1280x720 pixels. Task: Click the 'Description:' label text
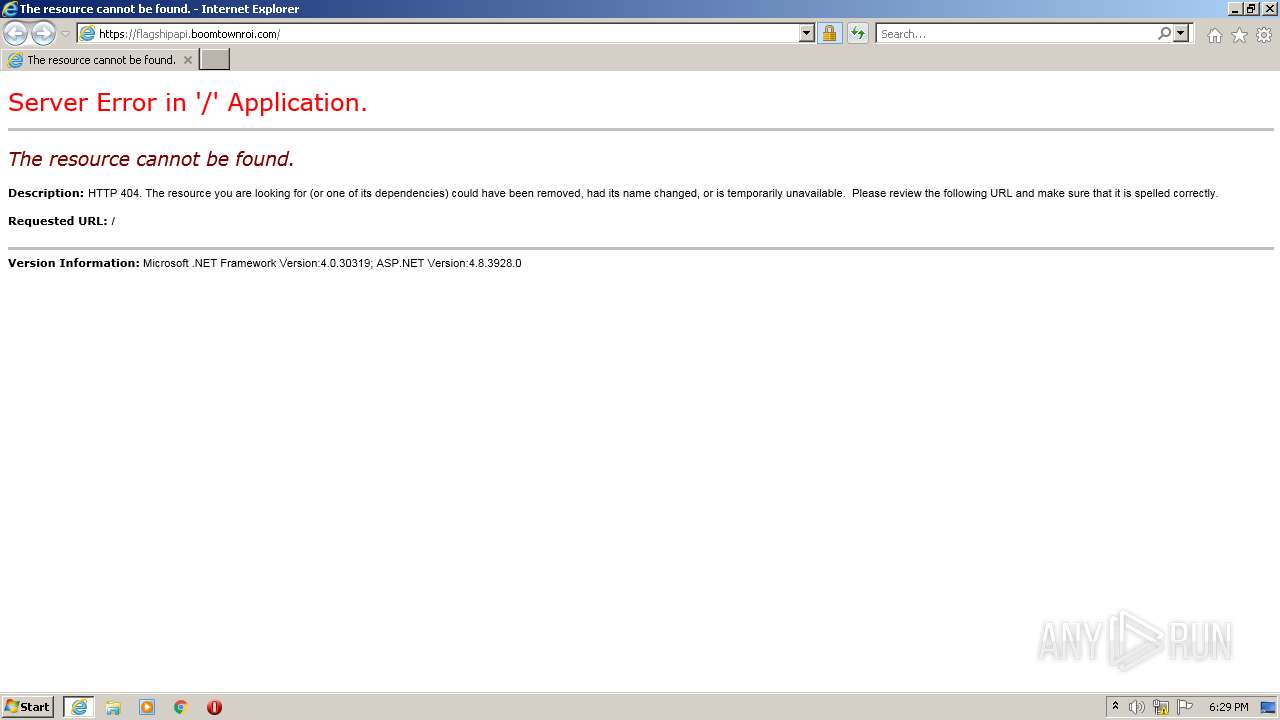(46, 193)
